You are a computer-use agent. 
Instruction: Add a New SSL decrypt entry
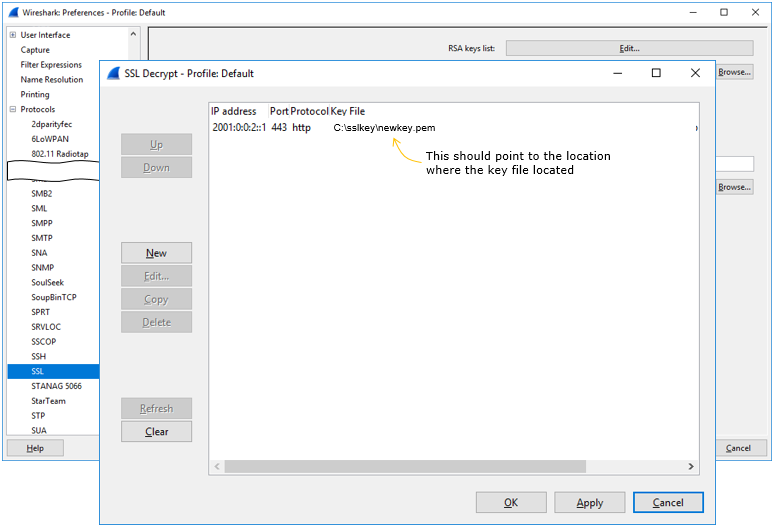coord(156,253)
